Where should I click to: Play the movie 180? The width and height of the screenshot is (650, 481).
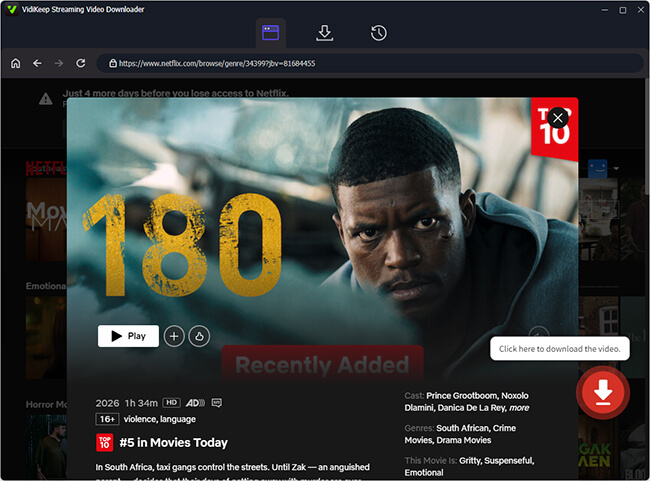[128, 336]
